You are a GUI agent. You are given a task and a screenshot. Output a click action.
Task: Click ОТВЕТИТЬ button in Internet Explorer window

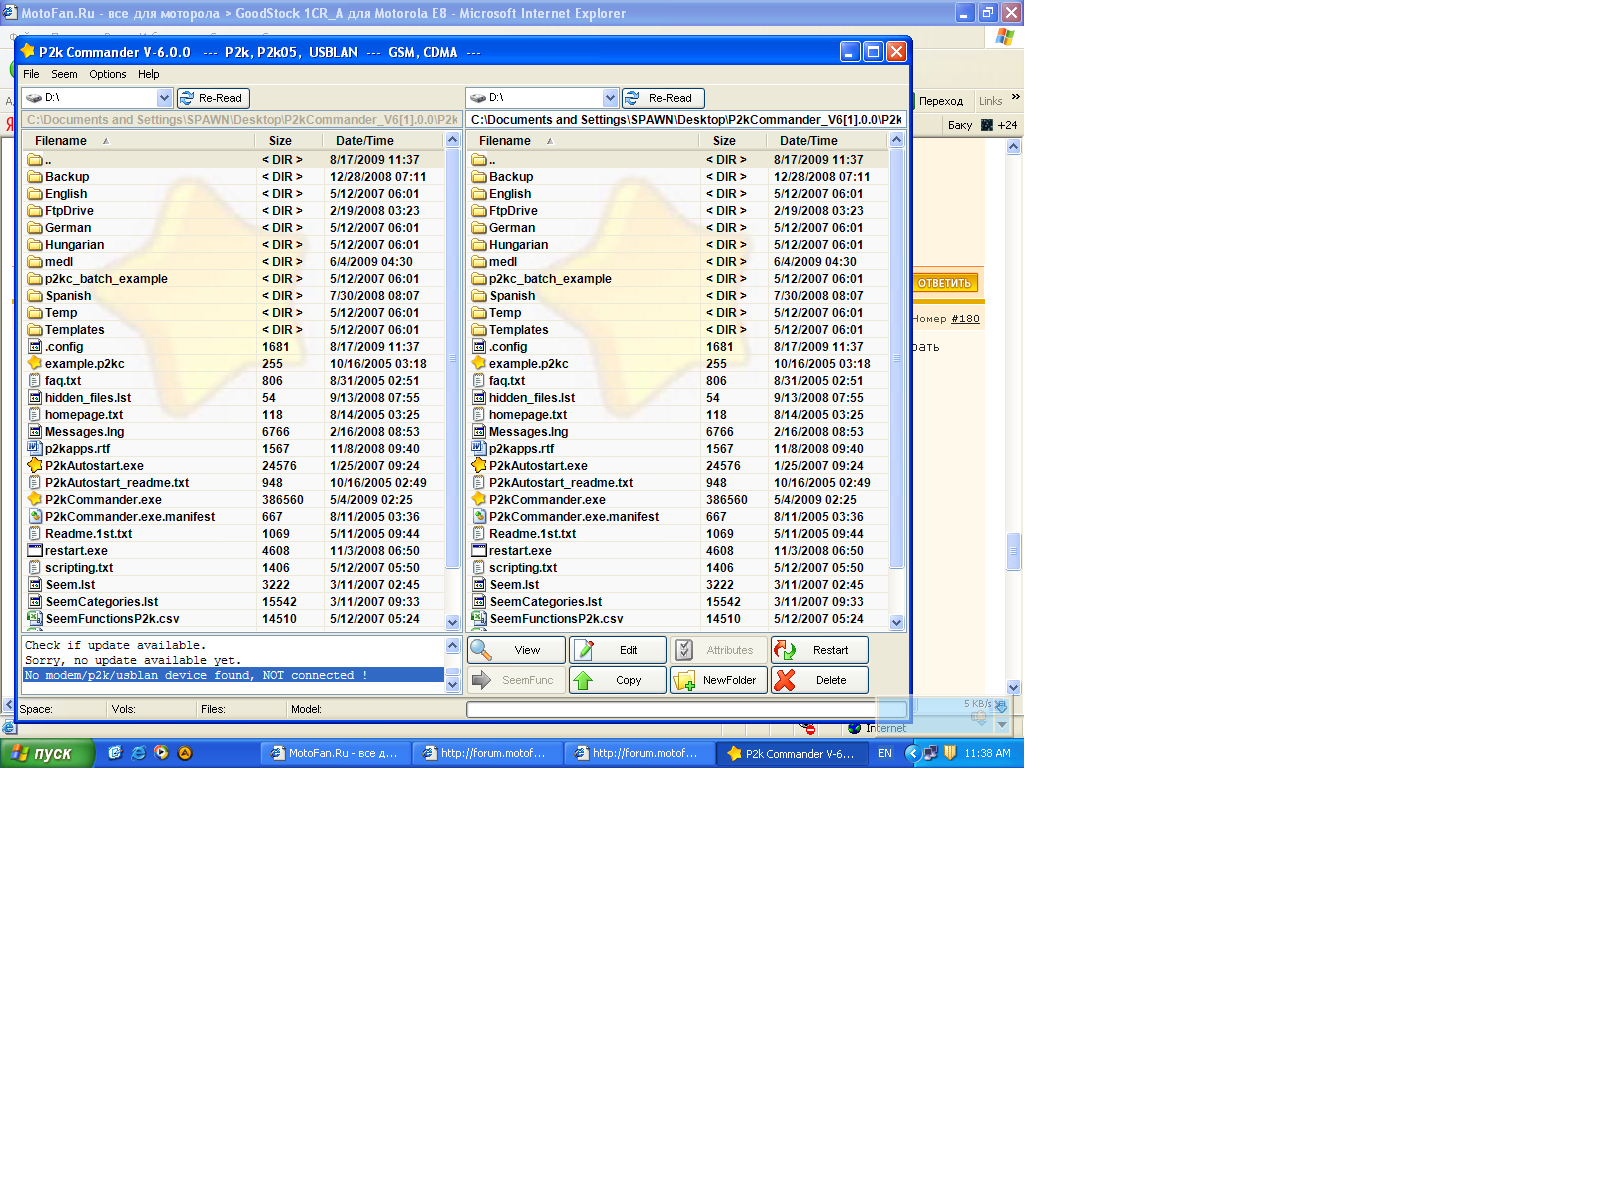tap(945, 283)
